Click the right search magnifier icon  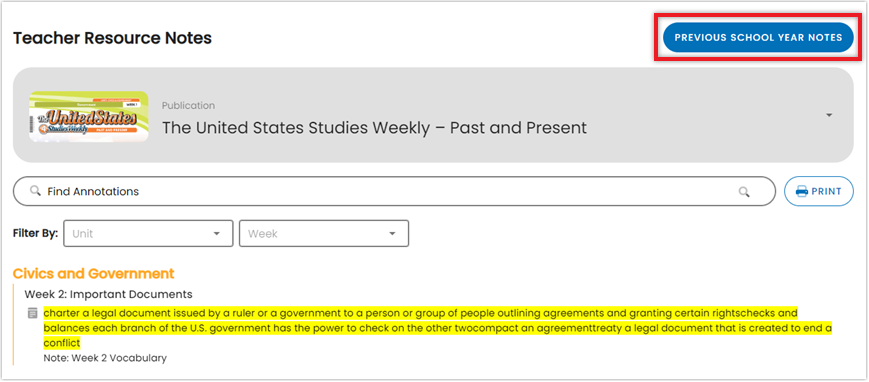click(744, 192)
